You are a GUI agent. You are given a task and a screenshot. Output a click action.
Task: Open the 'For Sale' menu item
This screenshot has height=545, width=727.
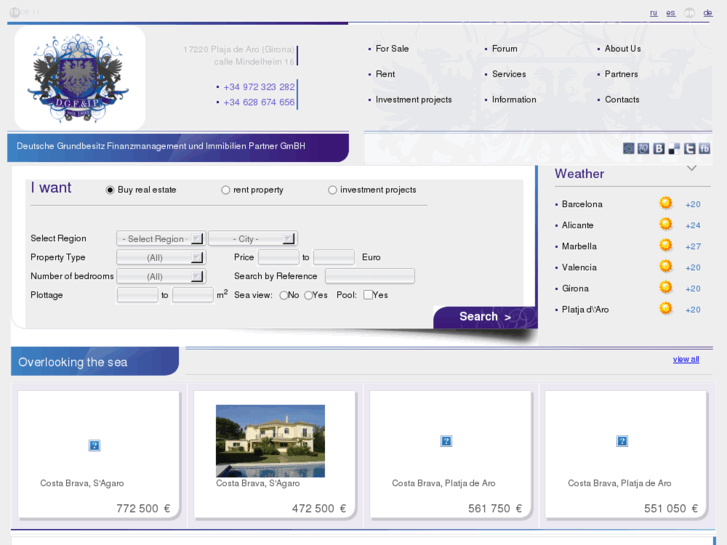pos(392,48)
